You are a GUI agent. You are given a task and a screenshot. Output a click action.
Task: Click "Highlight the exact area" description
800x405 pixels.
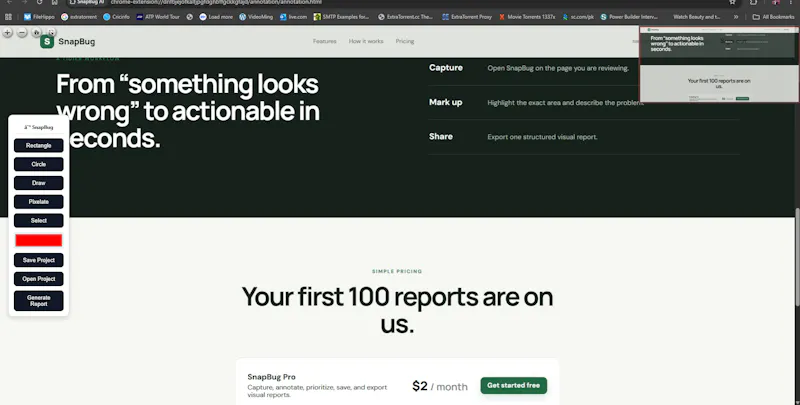tap(566, 103)
